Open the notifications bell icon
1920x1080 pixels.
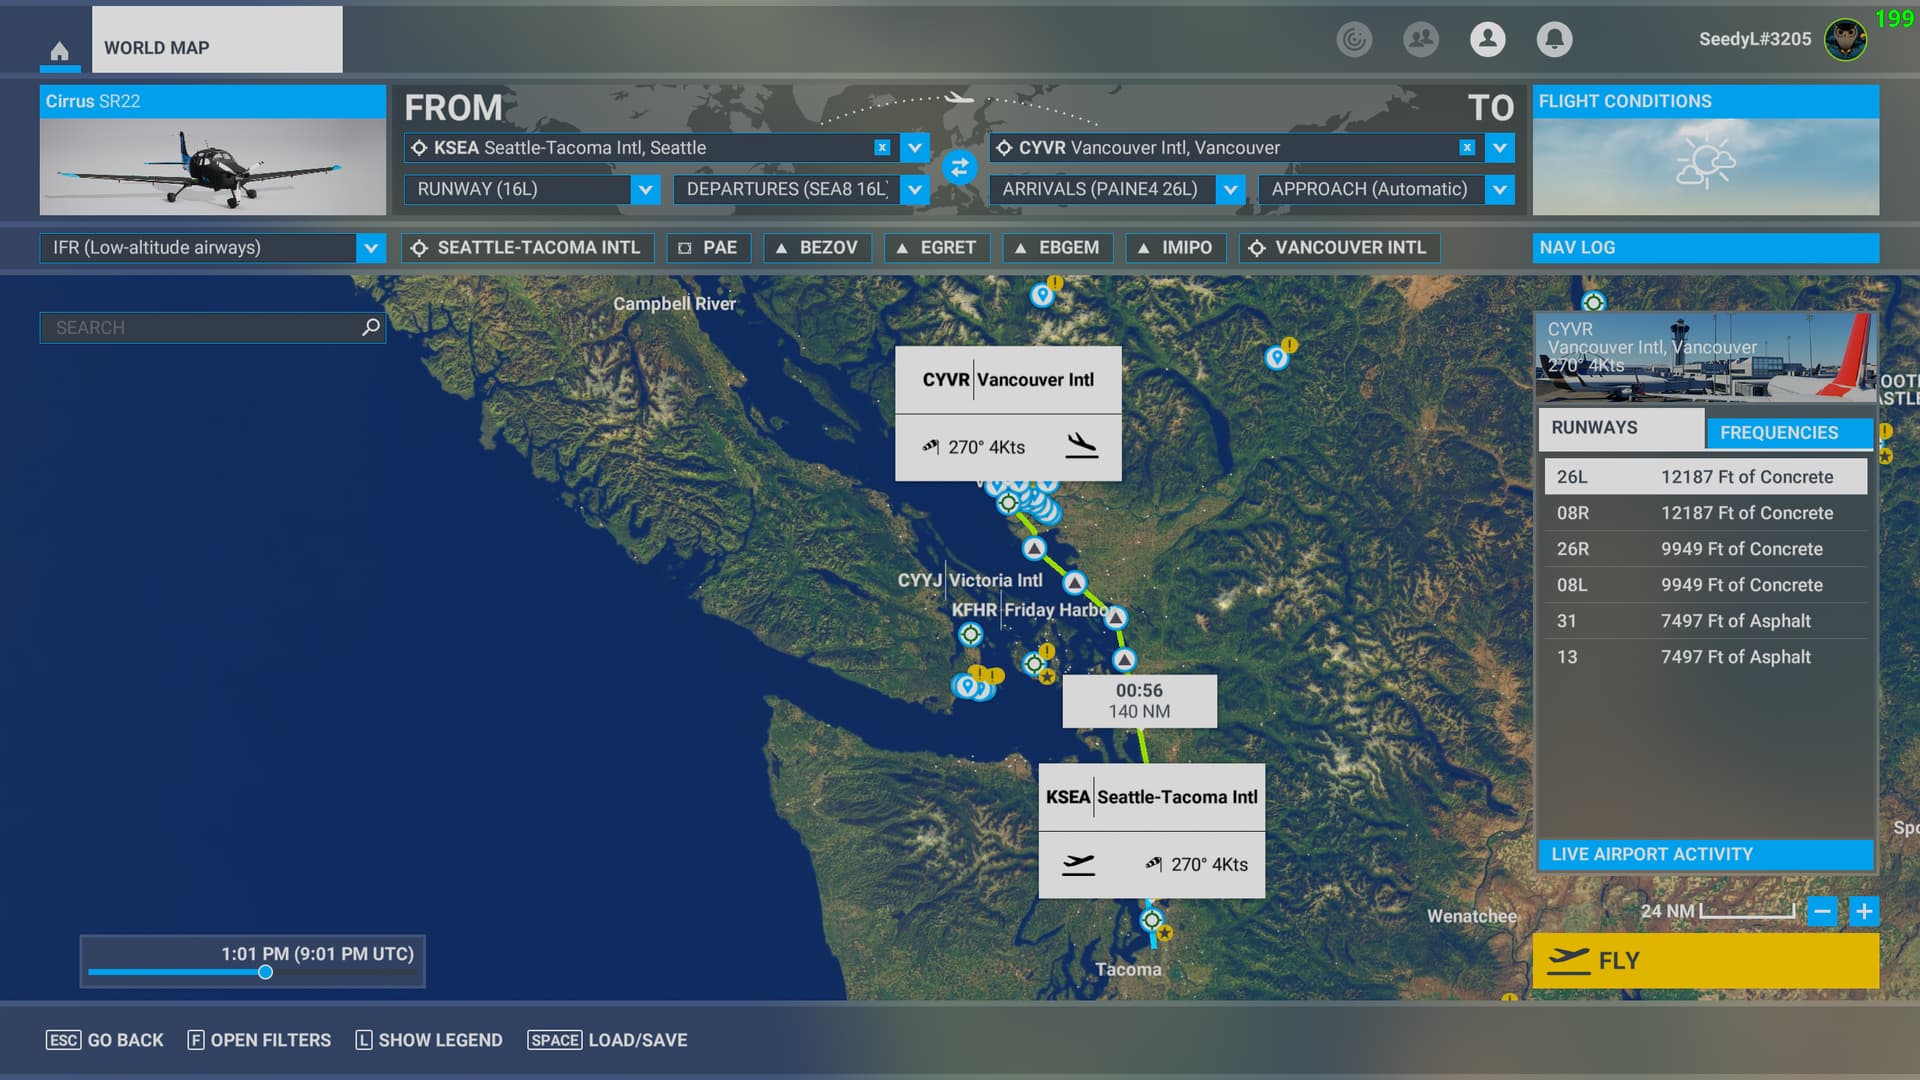tap(1554, 39)
